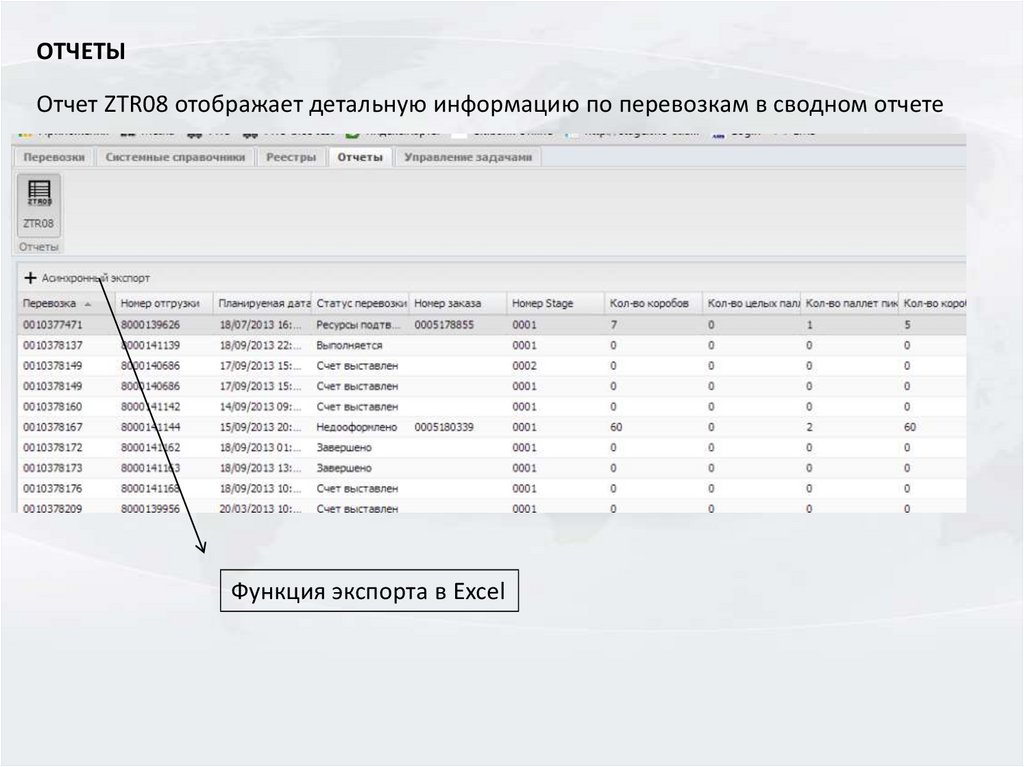Viewport: 1024px width, 767px height.
Task: Toggle sort arrow on Перевозка column
Action: [x=89, y=303]
